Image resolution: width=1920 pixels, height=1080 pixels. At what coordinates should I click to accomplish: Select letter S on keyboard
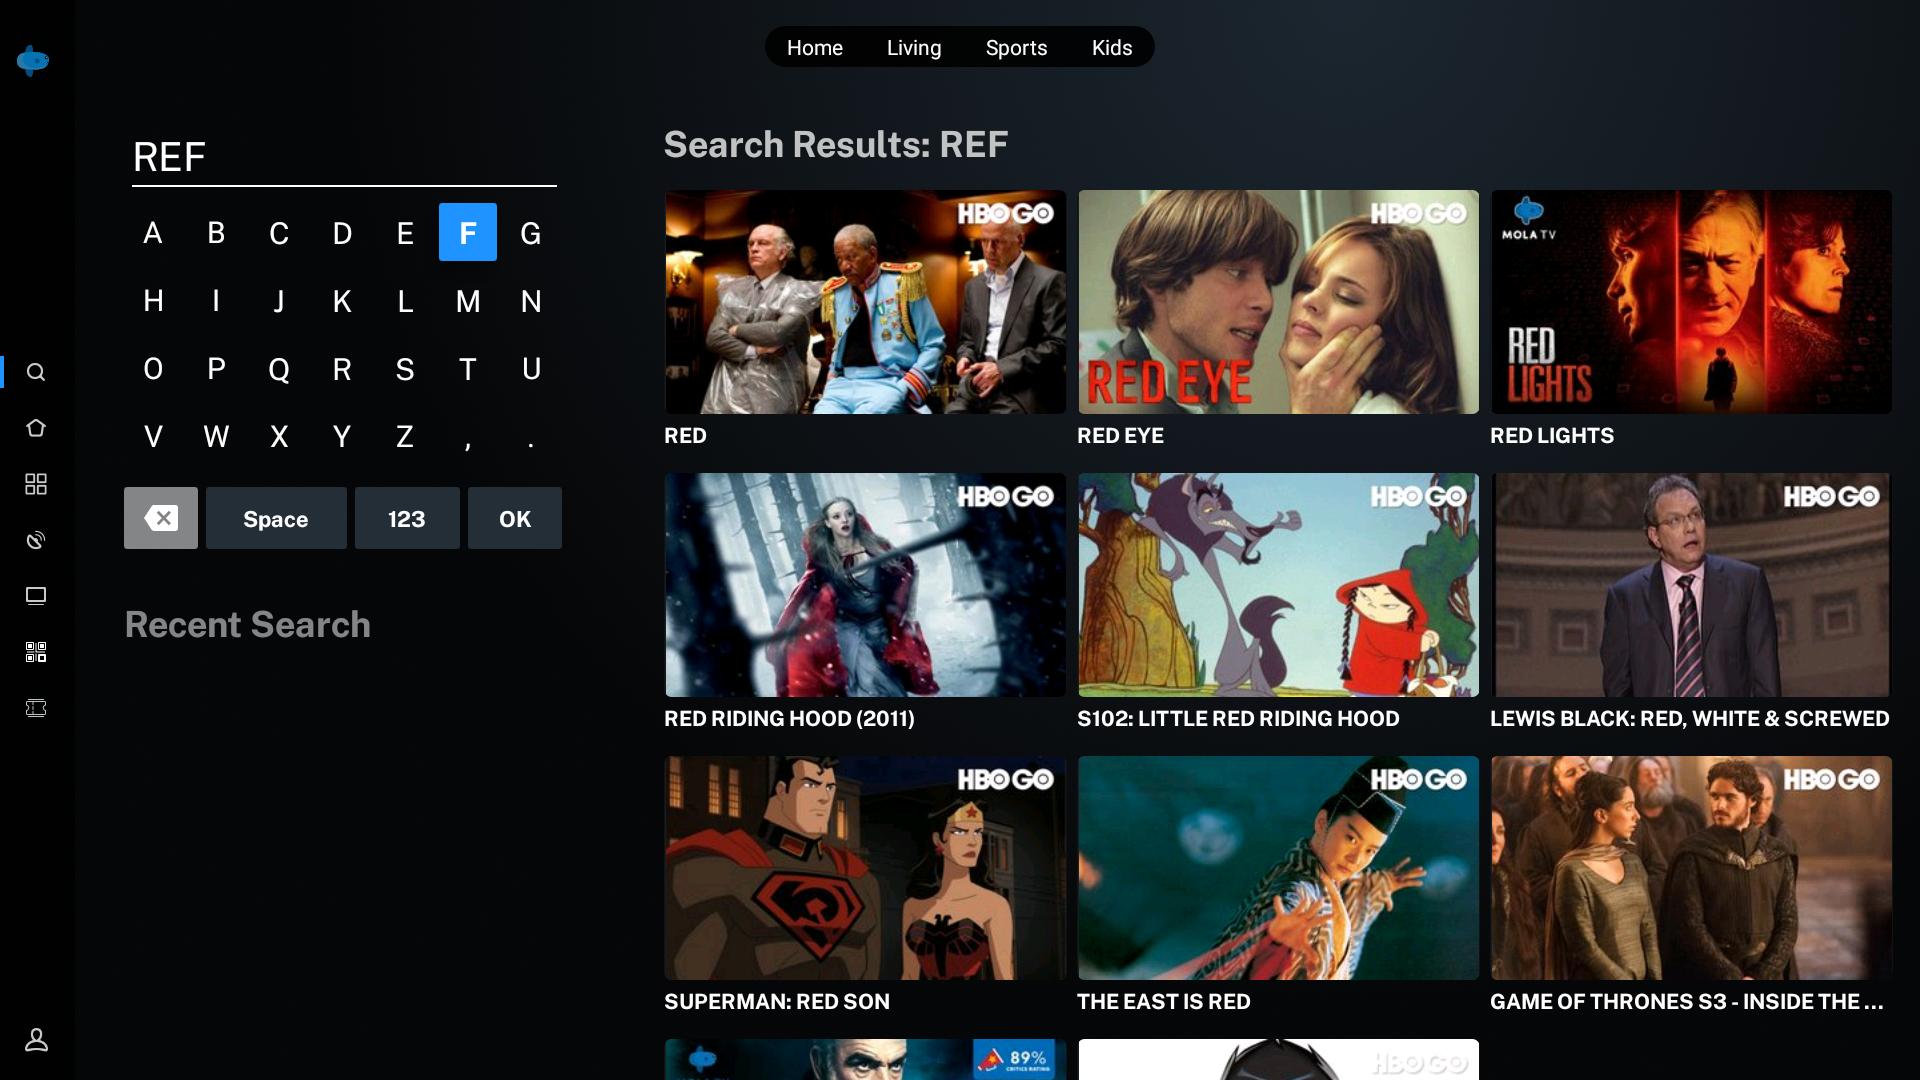click(405, 369)
